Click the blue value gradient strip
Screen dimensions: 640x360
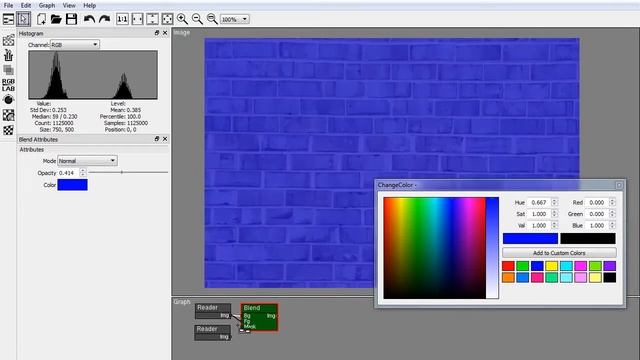click(492, 248)
